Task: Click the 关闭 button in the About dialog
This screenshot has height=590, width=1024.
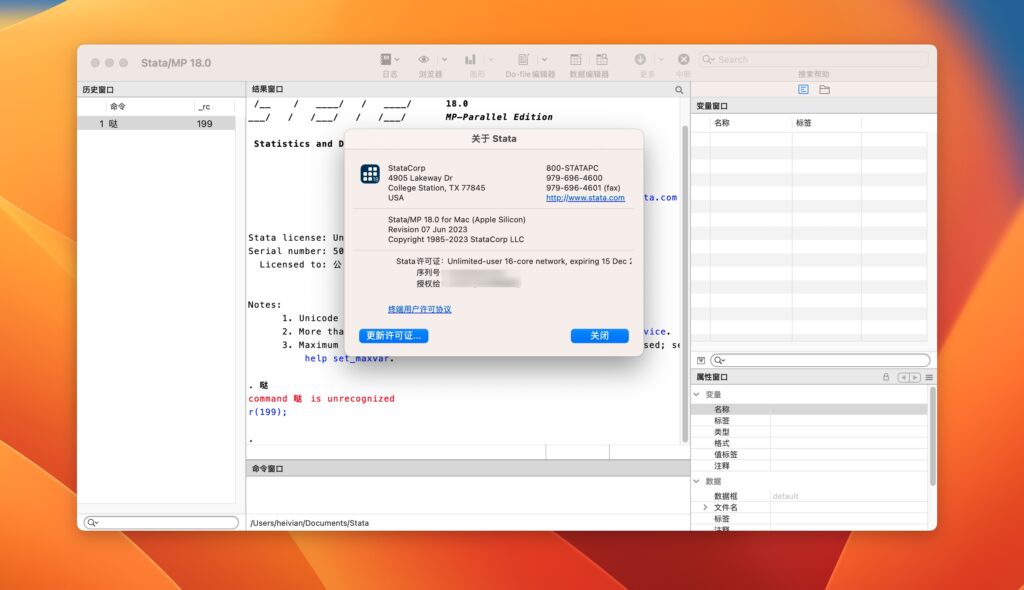Action: click(x=599, y=336)
